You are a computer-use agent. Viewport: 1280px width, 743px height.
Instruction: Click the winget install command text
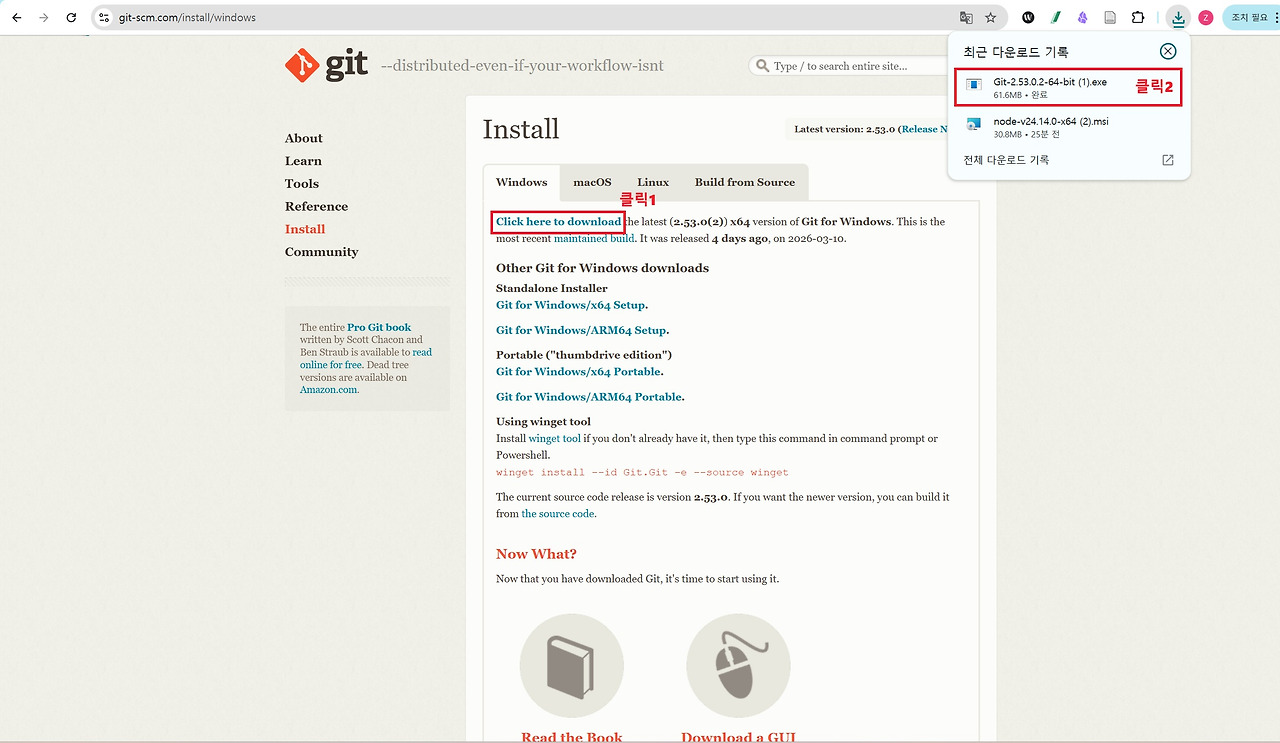point(642,472)
